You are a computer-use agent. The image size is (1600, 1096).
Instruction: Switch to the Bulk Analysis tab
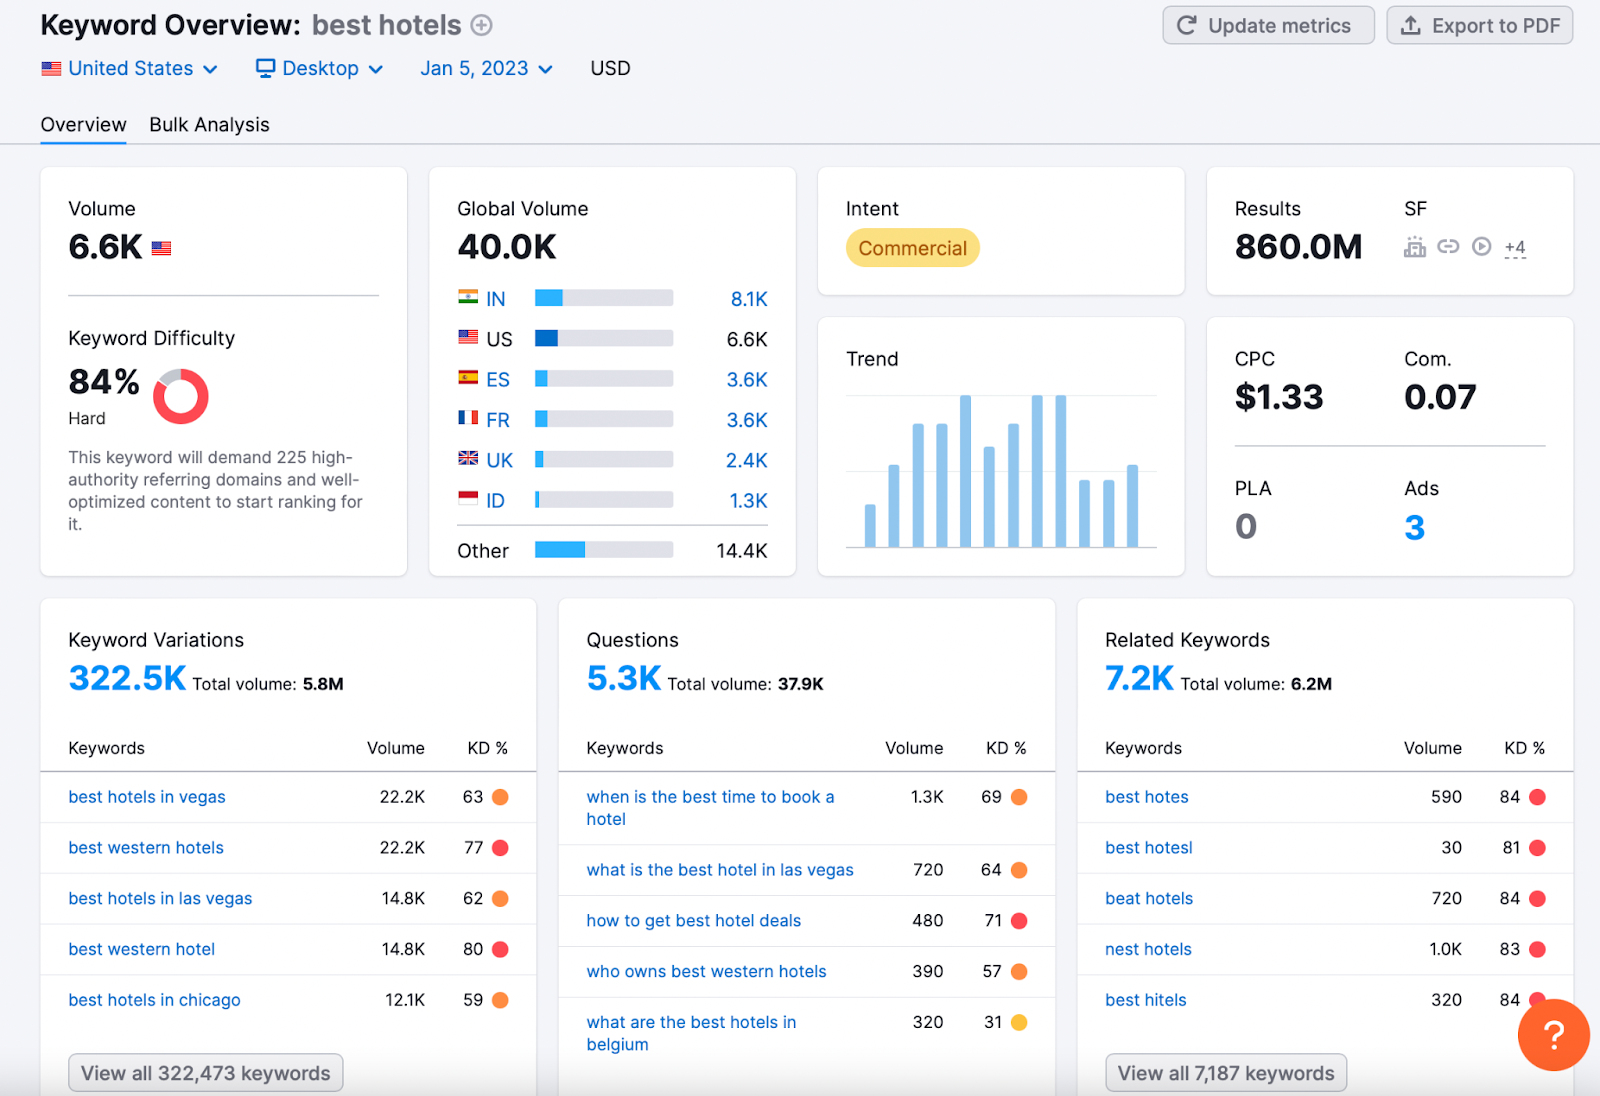[x=209, y=125]
